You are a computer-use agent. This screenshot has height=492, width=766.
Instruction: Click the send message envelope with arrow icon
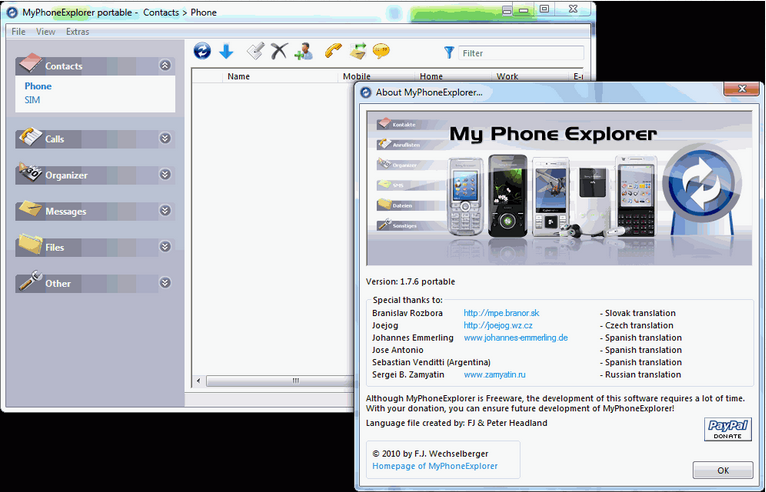[x=358, y=51]
